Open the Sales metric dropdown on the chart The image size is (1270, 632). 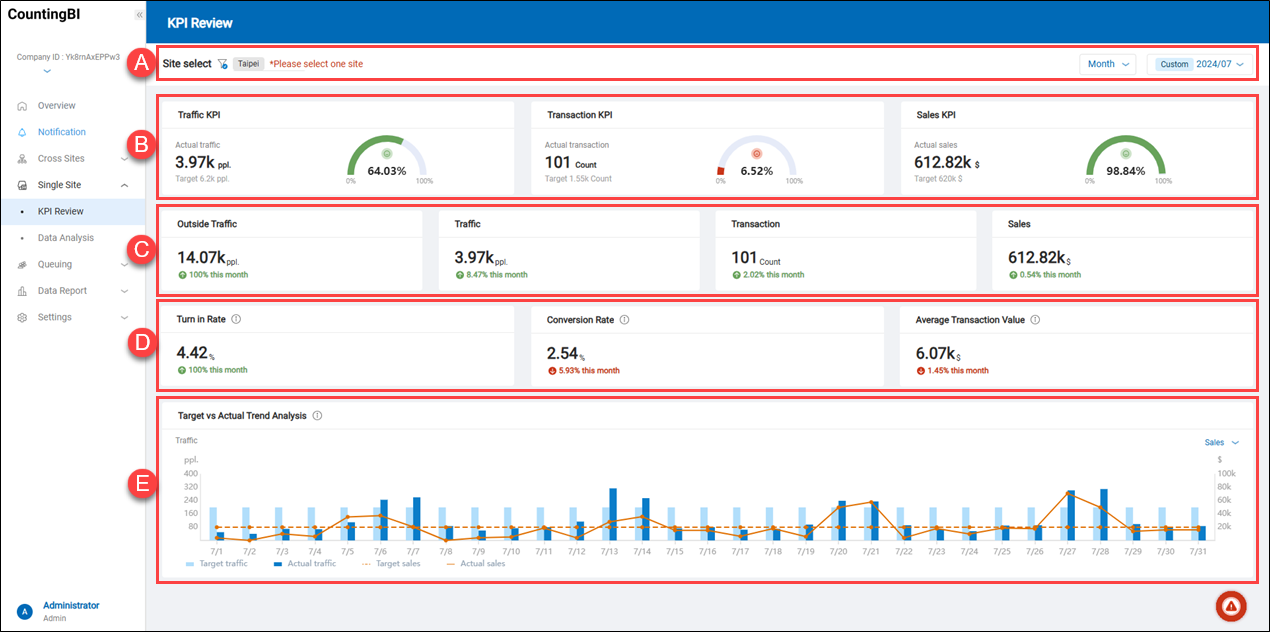point(1220,441)
